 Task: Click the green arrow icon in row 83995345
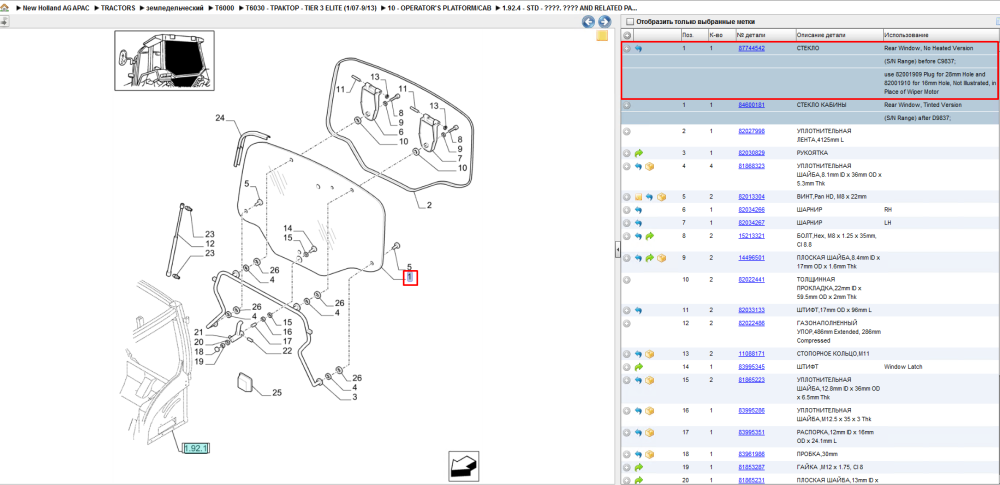(x=638, y=367)
